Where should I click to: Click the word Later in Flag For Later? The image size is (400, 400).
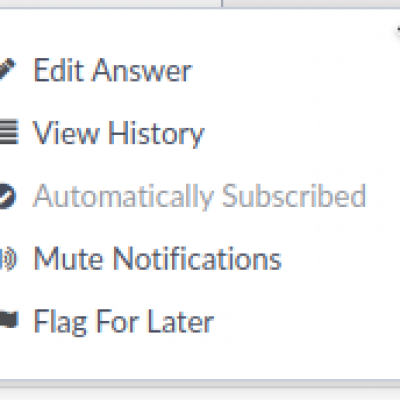[180, 321]
